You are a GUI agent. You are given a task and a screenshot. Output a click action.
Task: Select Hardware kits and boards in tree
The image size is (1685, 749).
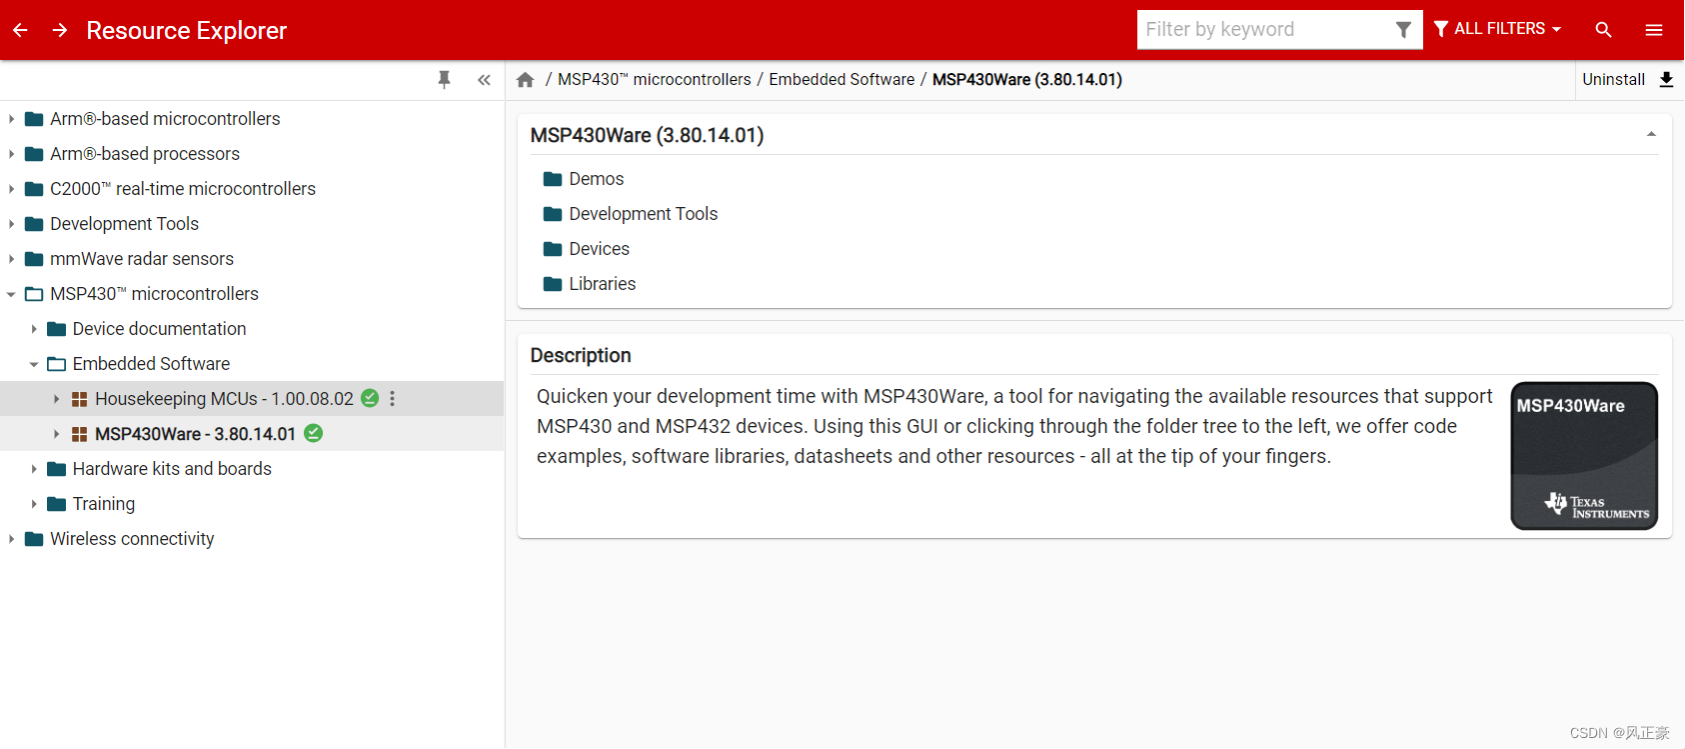(172, 469)
